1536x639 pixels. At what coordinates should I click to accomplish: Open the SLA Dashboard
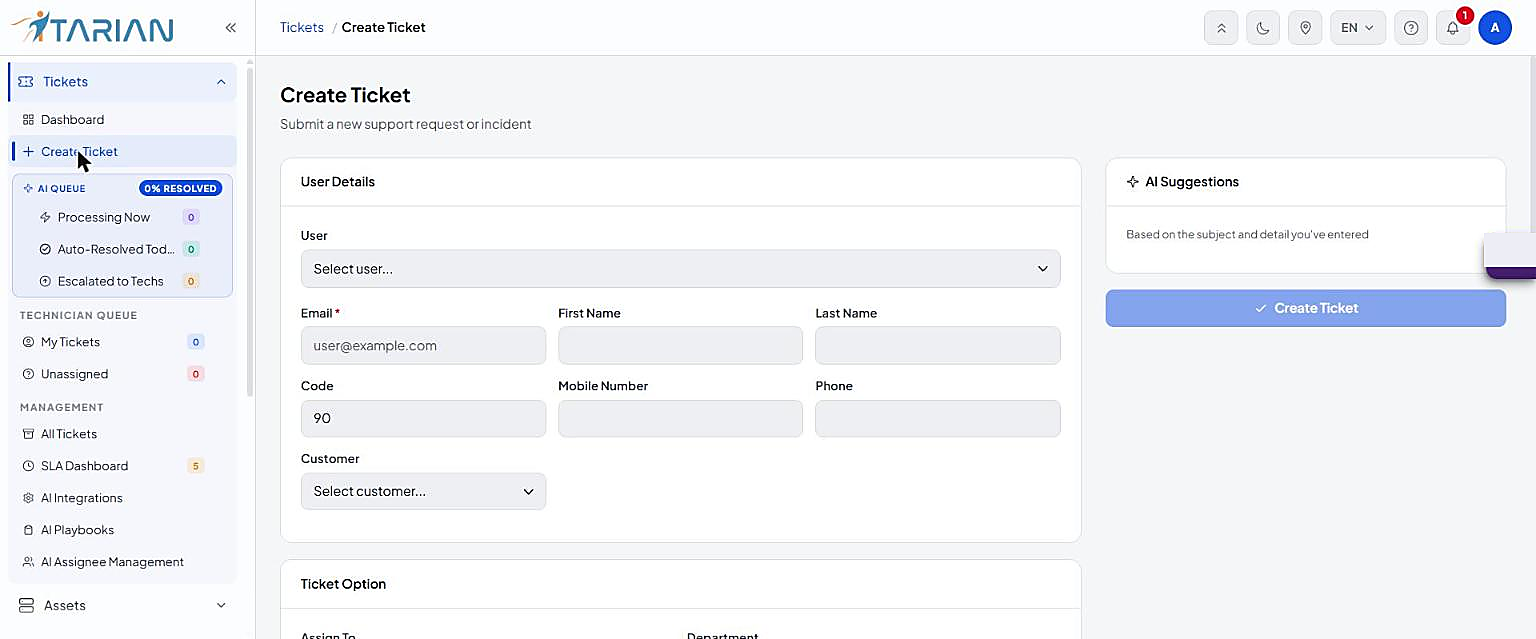point(122,466)
